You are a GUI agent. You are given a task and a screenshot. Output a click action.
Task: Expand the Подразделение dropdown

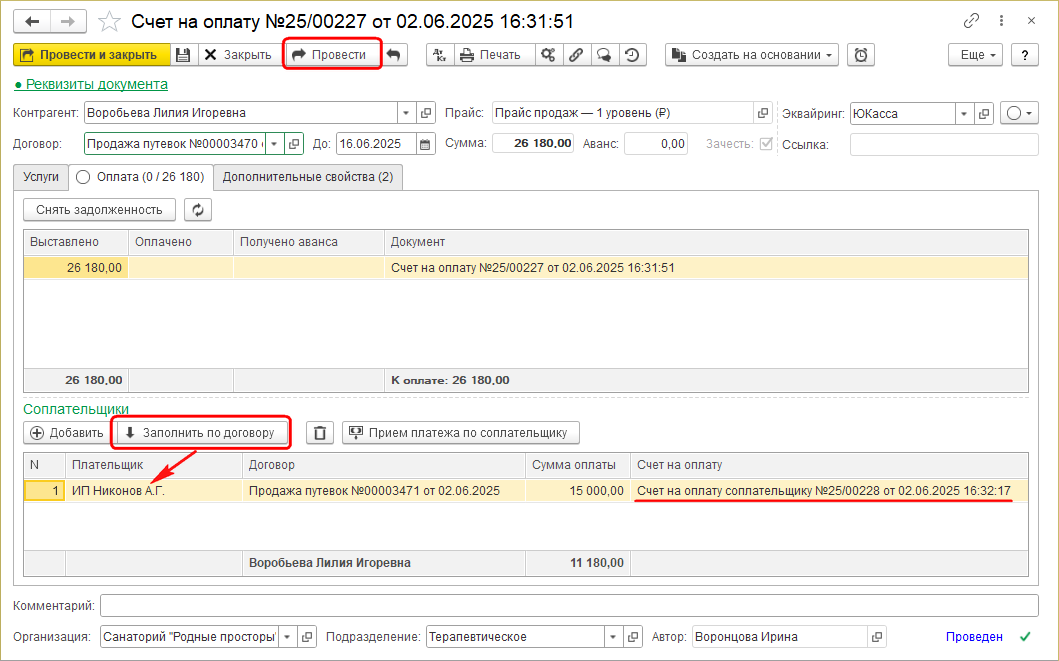tap(611, 637)
